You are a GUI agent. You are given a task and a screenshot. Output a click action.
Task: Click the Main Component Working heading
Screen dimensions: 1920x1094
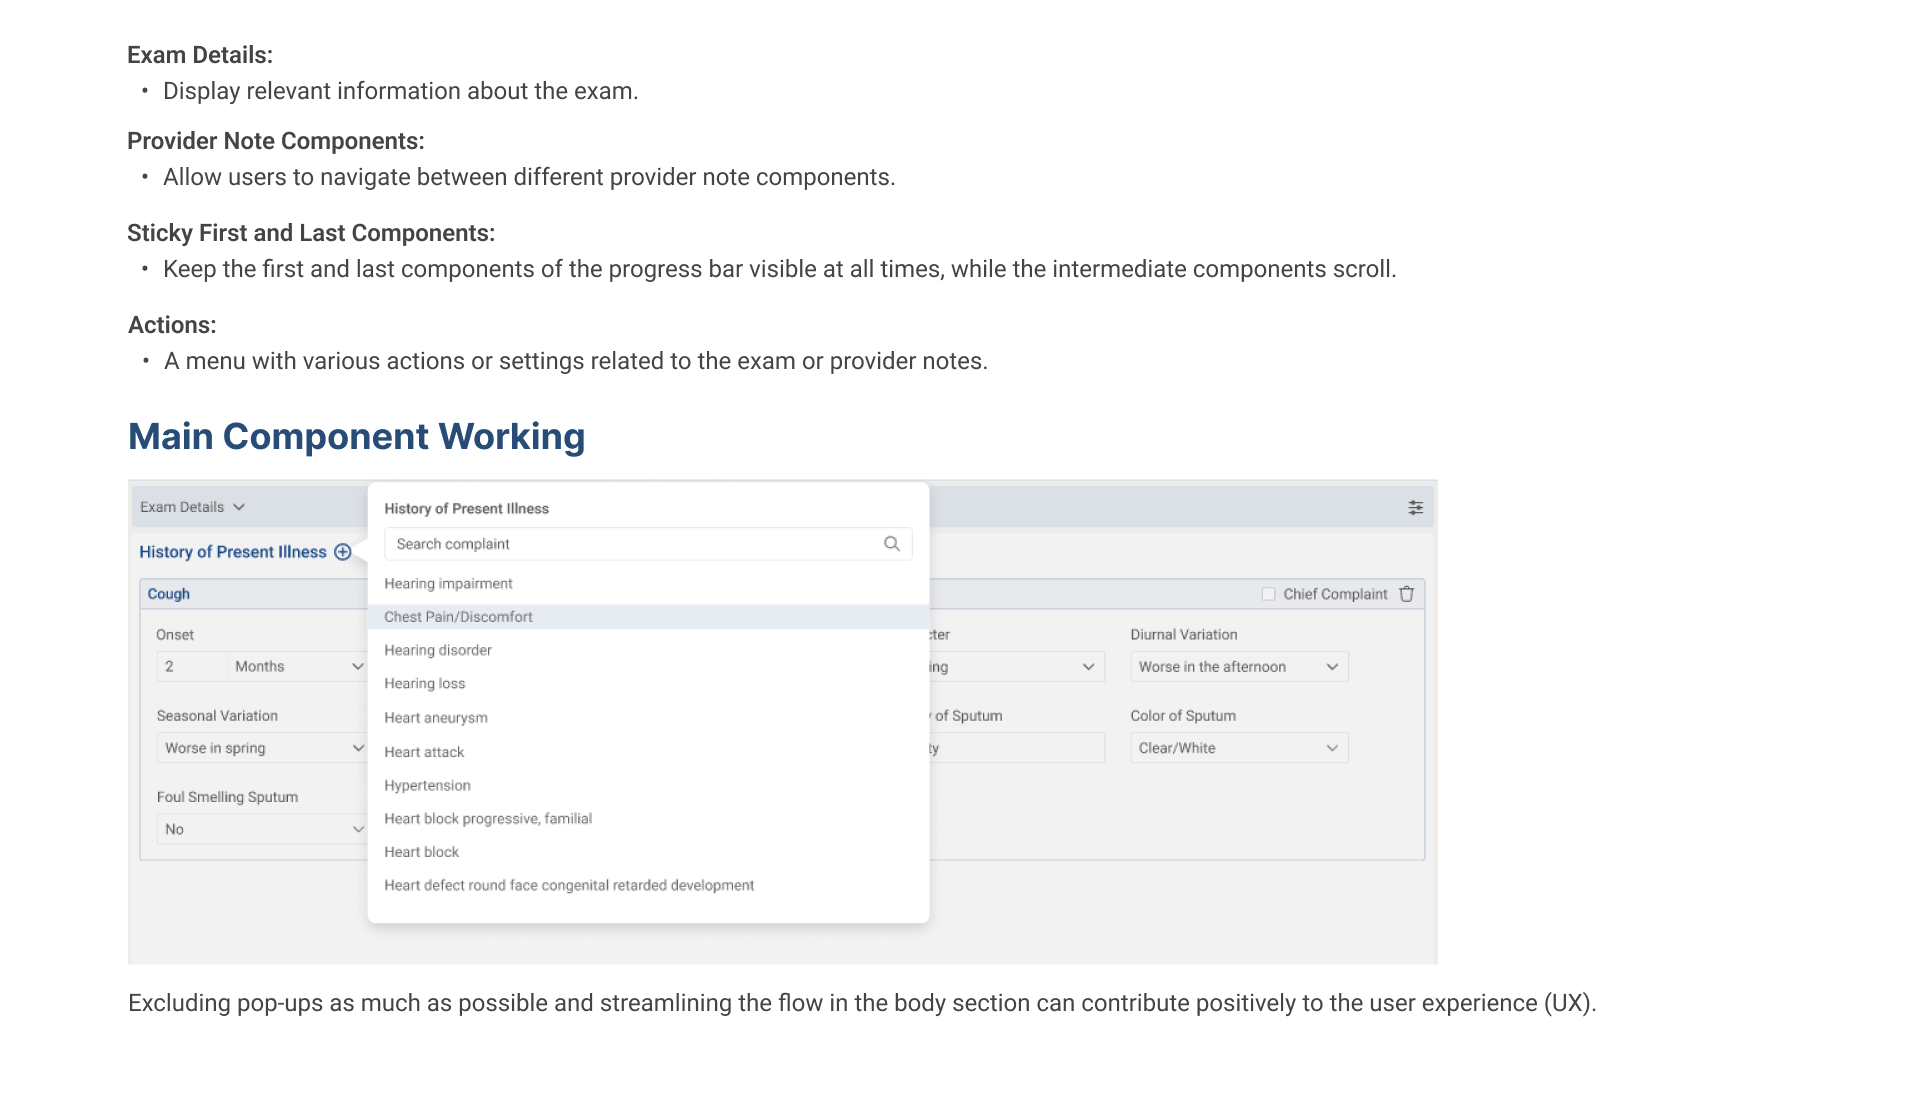pos(357,437)
